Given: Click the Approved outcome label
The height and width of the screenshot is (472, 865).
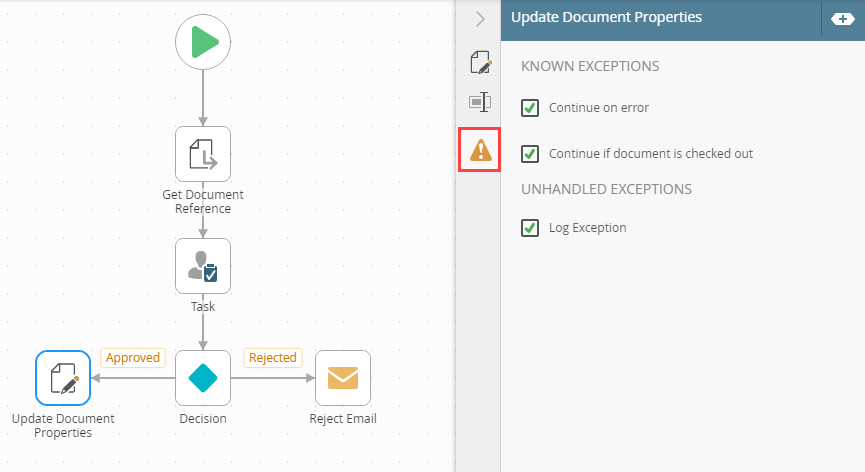Looking at the screenshot, I should tap(133, 358).
